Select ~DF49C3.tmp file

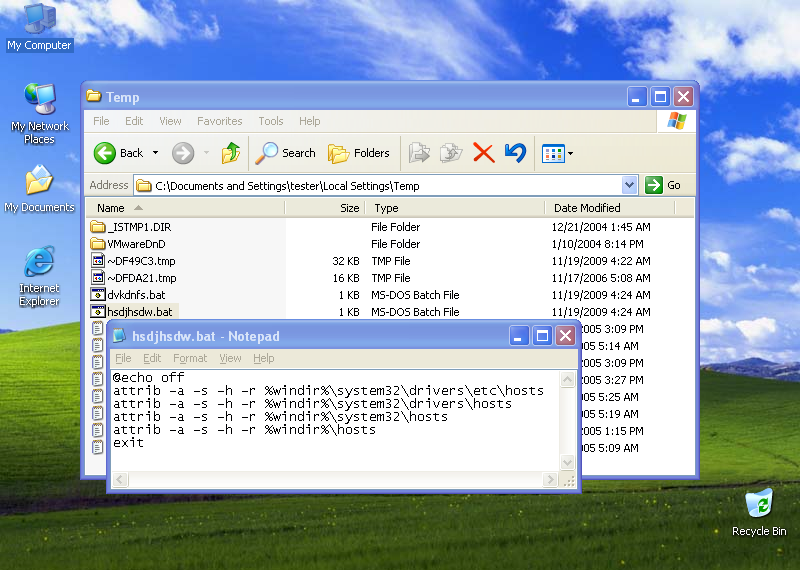133,261
